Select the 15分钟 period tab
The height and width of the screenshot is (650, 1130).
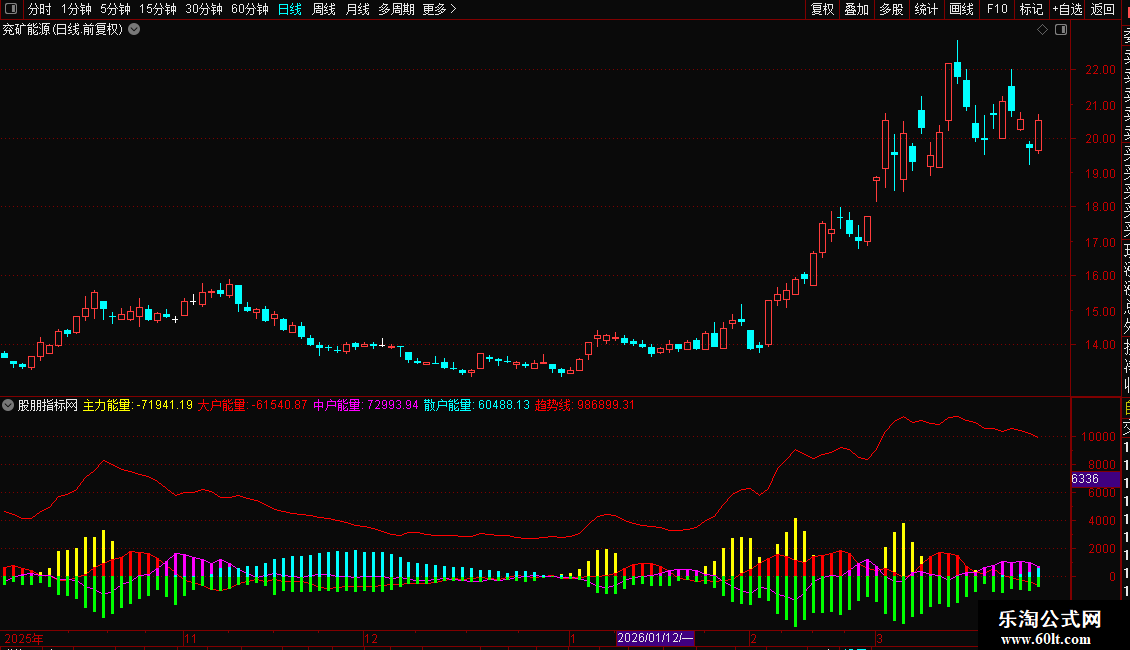tap(158, 9)
